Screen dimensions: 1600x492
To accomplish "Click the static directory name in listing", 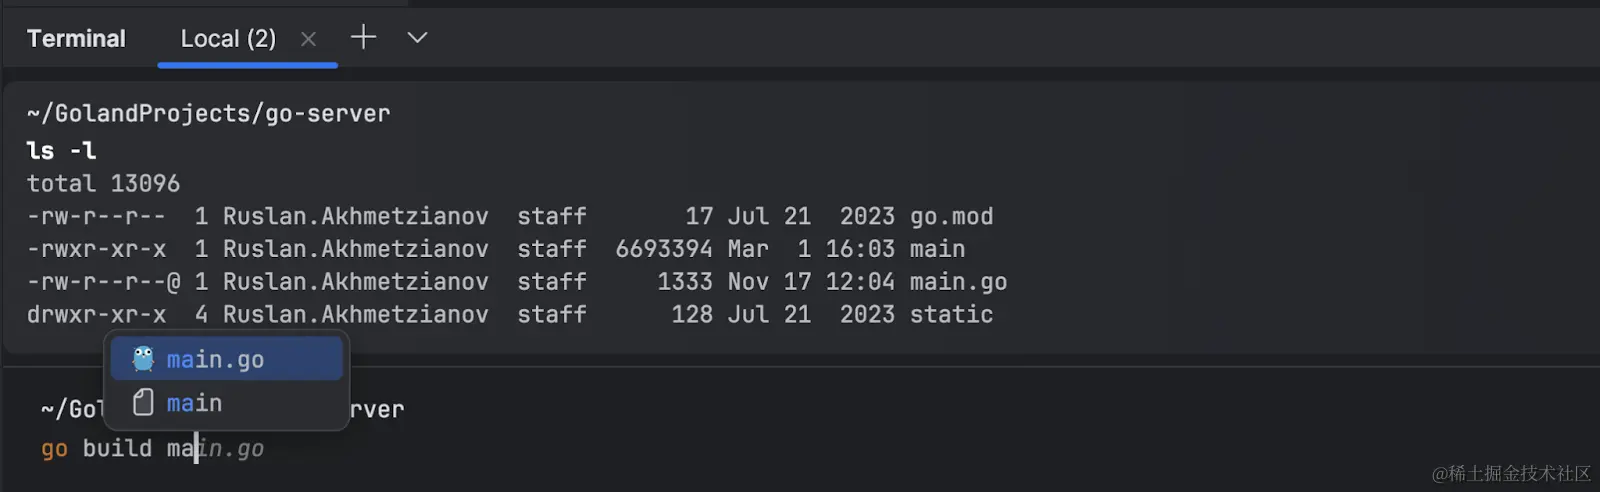I will (951, 314).
